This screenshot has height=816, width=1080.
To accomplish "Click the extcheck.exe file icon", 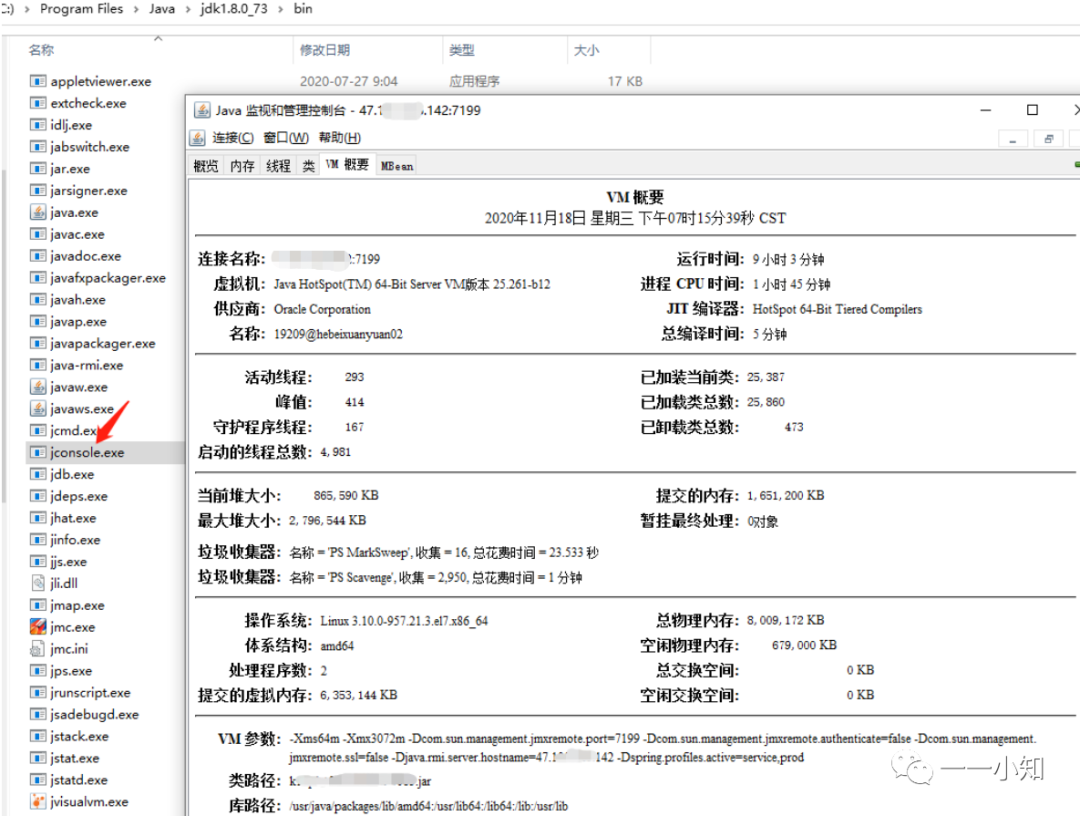I will [38, 103].
